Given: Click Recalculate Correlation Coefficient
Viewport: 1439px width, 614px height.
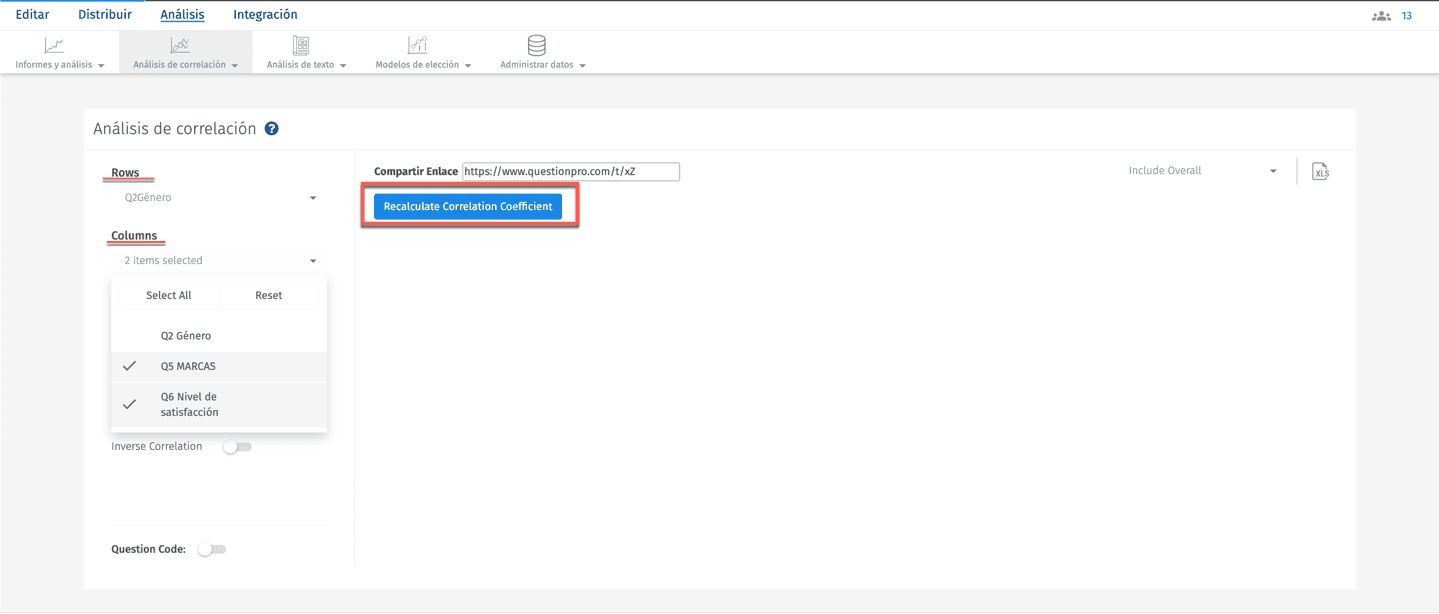Looking at the screenshot, I should (469, 205).
